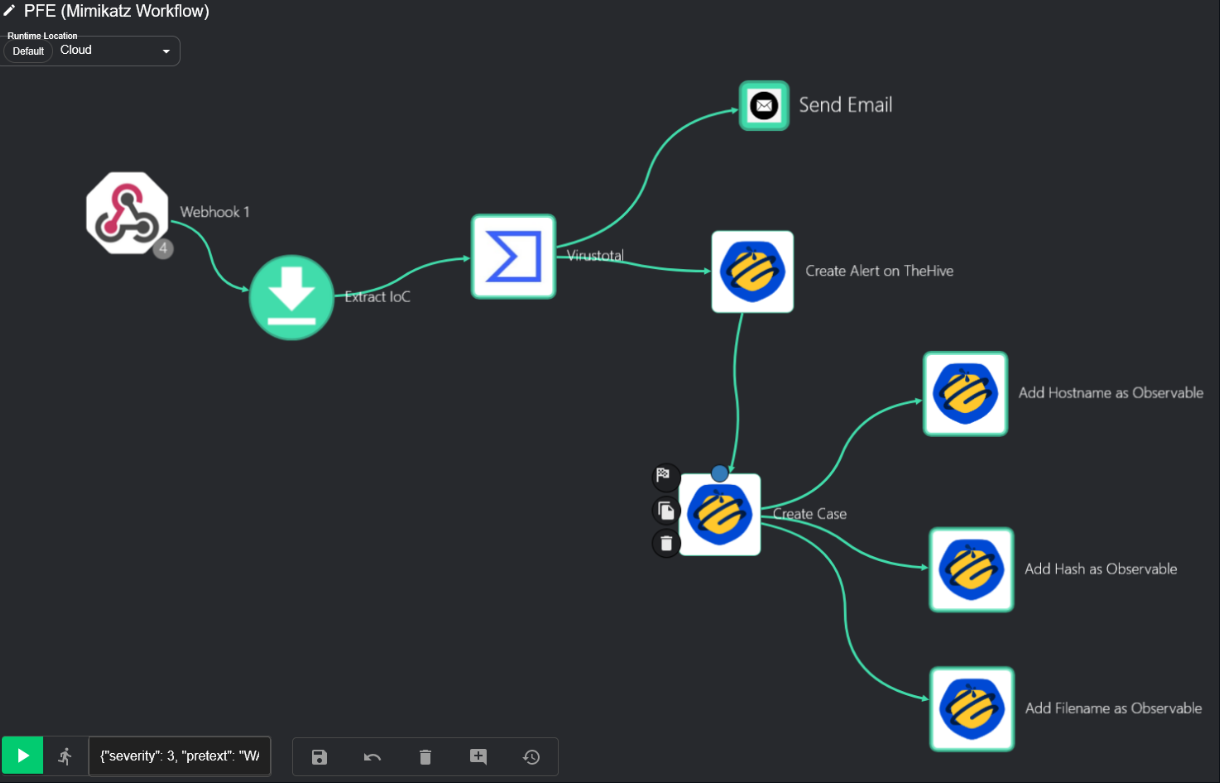
Task: Click the Default runtime location chip
Action: tap(28, 51)
